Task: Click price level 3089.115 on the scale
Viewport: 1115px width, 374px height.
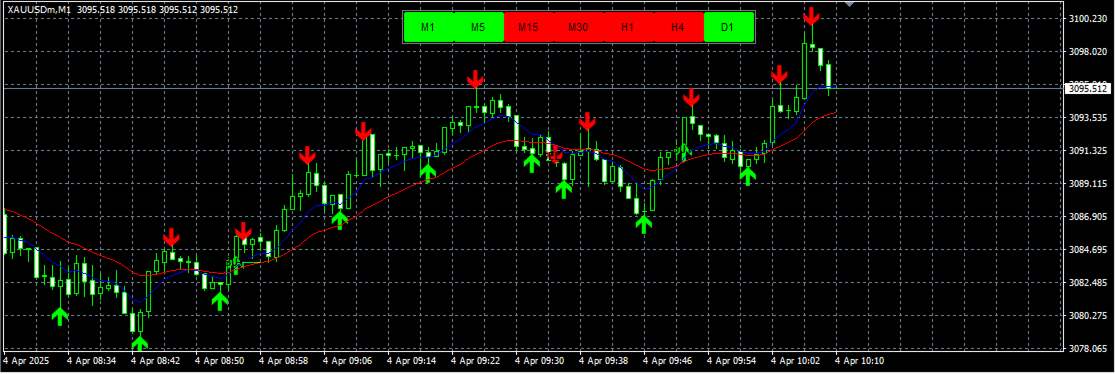Action: pyautogui.click(x=1089, y=184)
